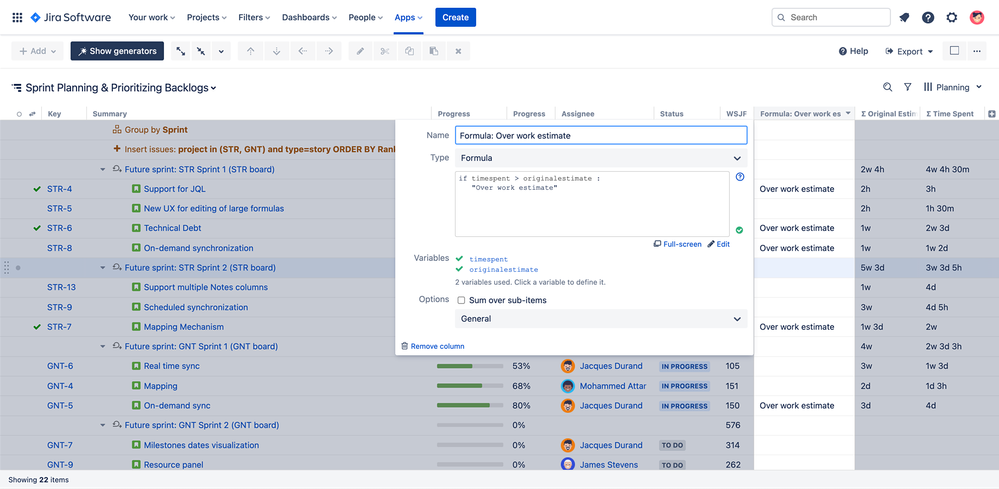Screen dimensions: 999x489
Task: Open the Filters menu
Action: click(x=254, y=18)
